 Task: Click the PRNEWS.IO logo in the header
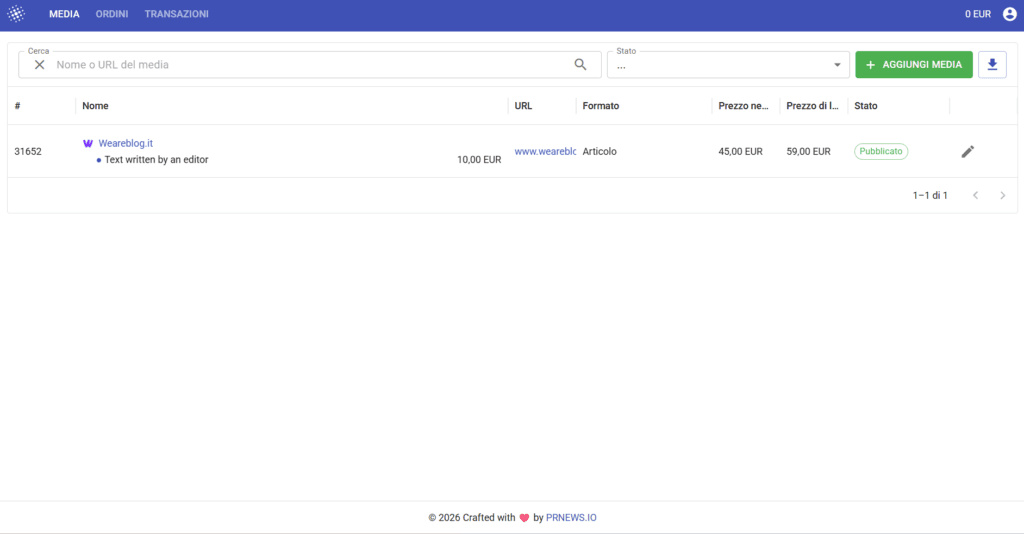pyautogui.click(x=16, y=14)
